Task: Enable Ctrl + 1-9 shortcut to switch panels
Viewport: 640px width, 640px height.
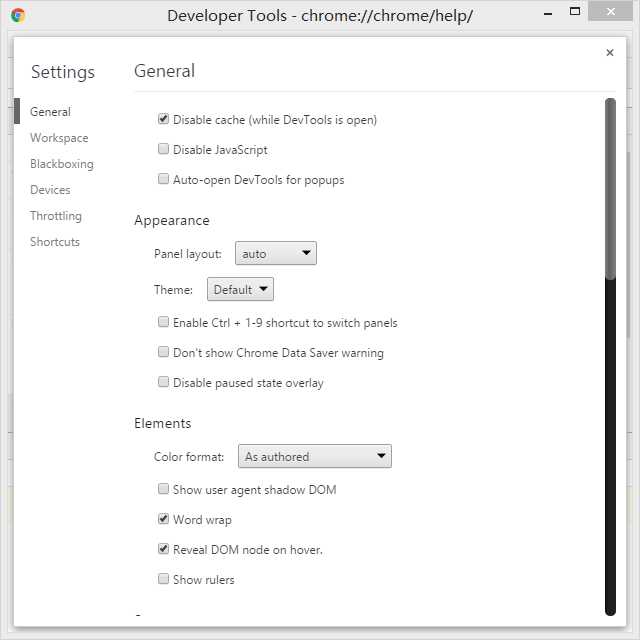Action: coord(163,322)
